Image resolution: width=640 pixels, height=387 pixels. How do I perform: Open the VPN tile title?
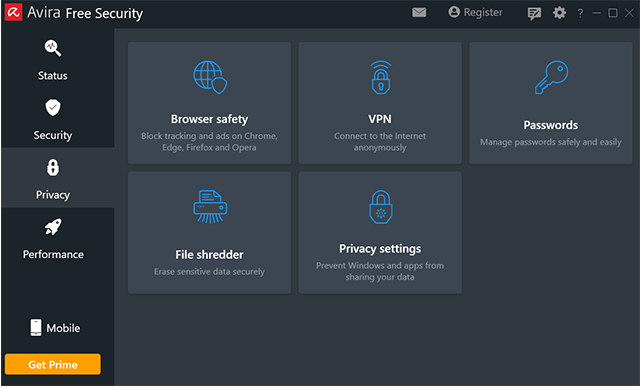[x=380, y=119]
